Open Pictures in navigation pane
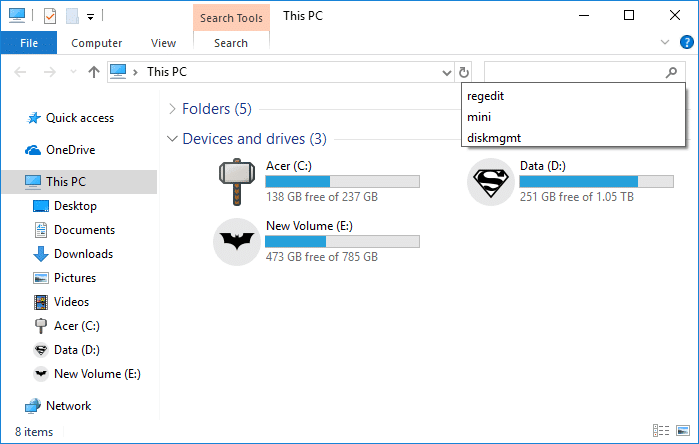 coord(75,278)
